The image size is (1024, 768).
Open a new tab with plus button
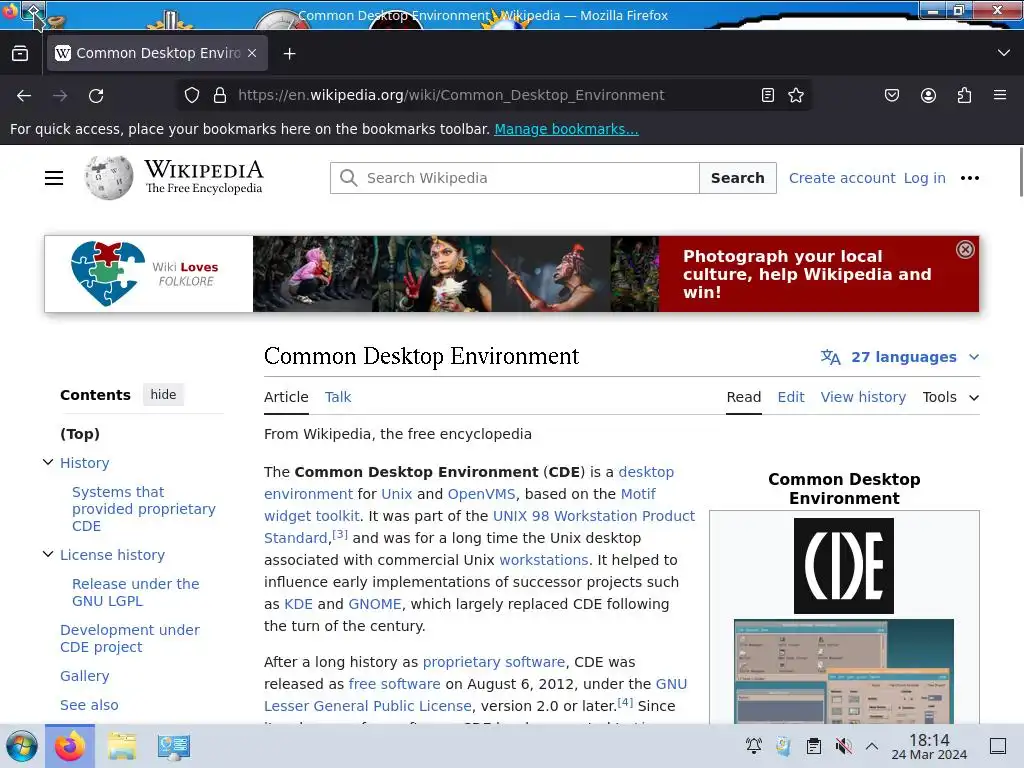click(x=289, y=54)
